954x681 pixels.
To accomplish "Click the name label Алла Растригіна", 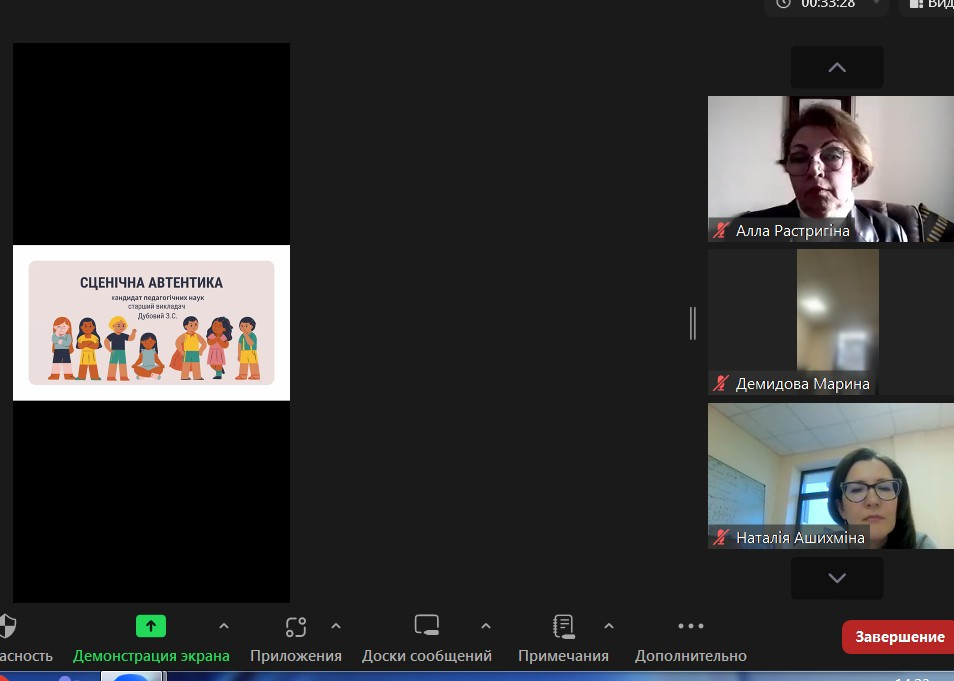I will pos(793,231).
